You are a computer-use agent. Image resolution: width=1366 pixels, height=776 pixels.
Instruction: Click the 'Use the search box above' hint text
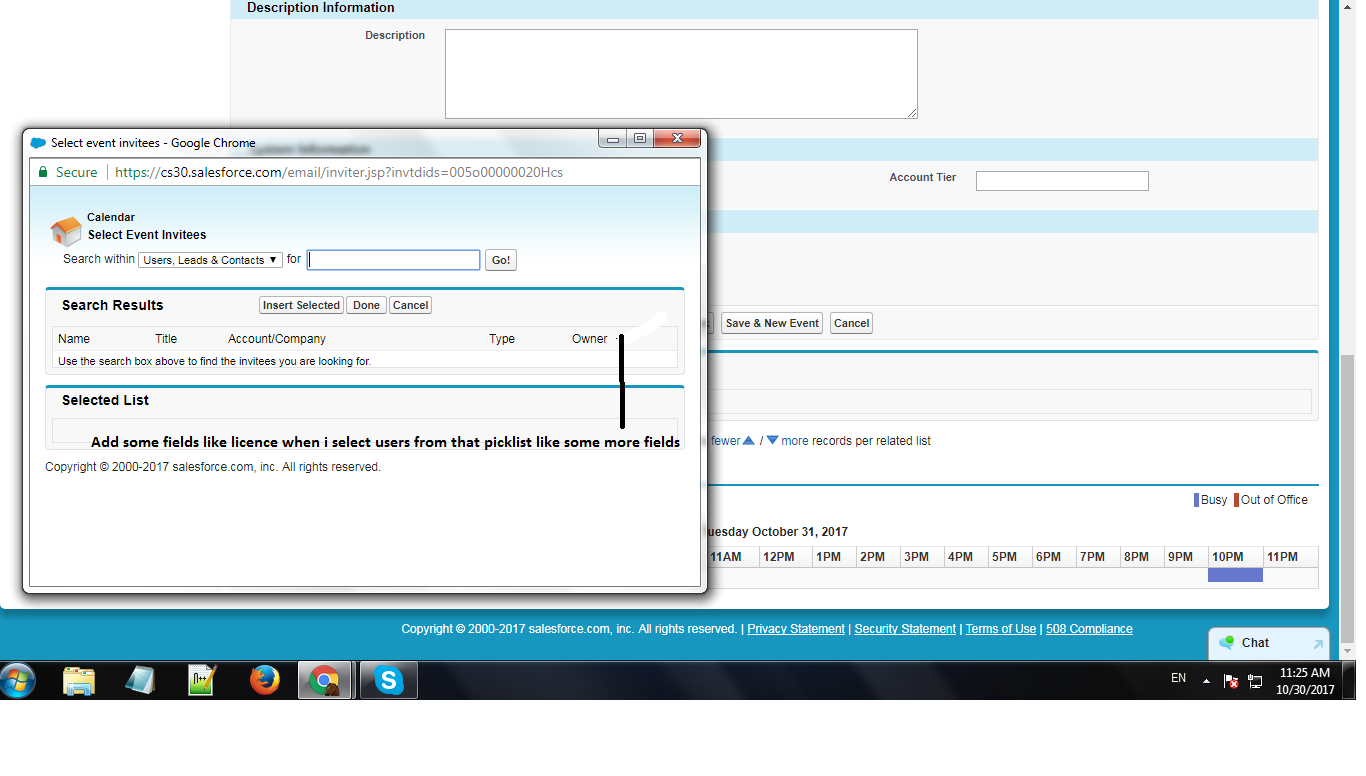pos(215,361)
